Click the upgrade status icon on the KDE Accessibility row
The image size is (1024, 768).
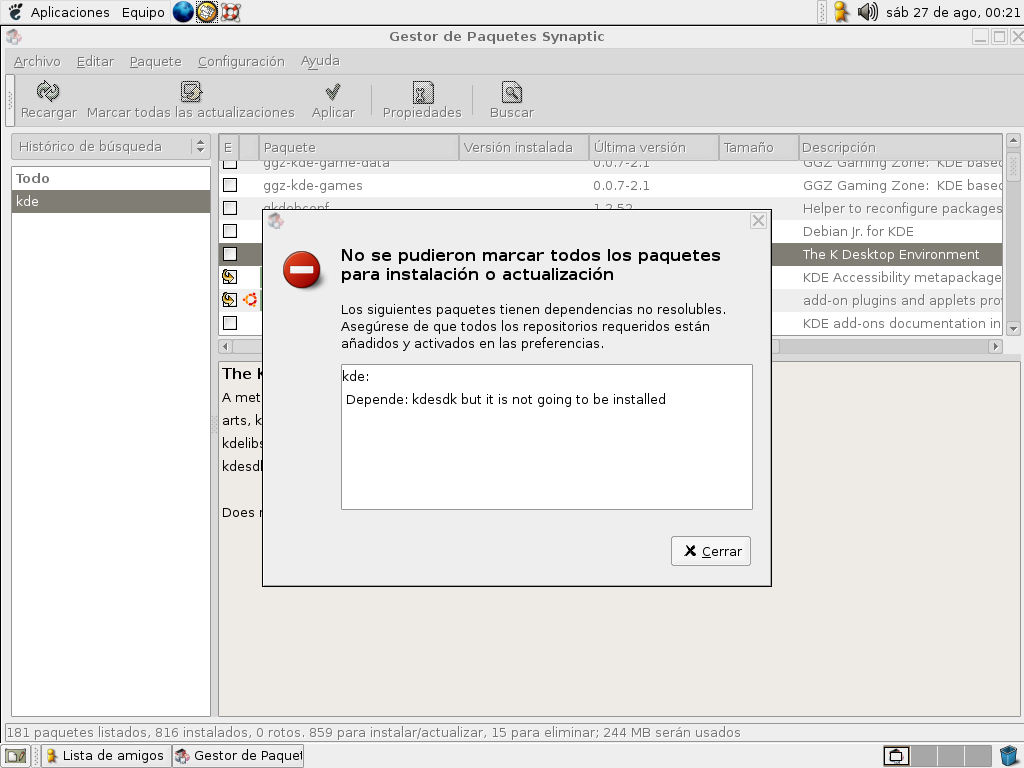coord(229,277)
